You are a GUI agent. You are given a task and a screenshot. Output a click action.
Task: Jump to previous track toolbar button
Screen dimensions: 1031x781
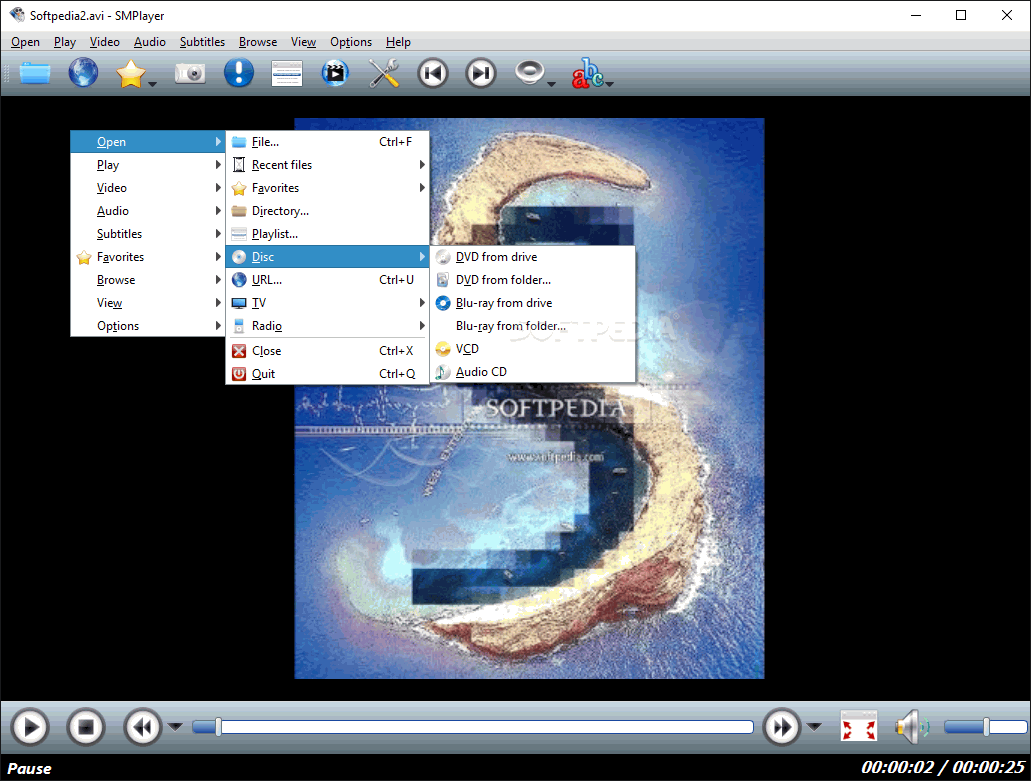[x=433, y=73]
